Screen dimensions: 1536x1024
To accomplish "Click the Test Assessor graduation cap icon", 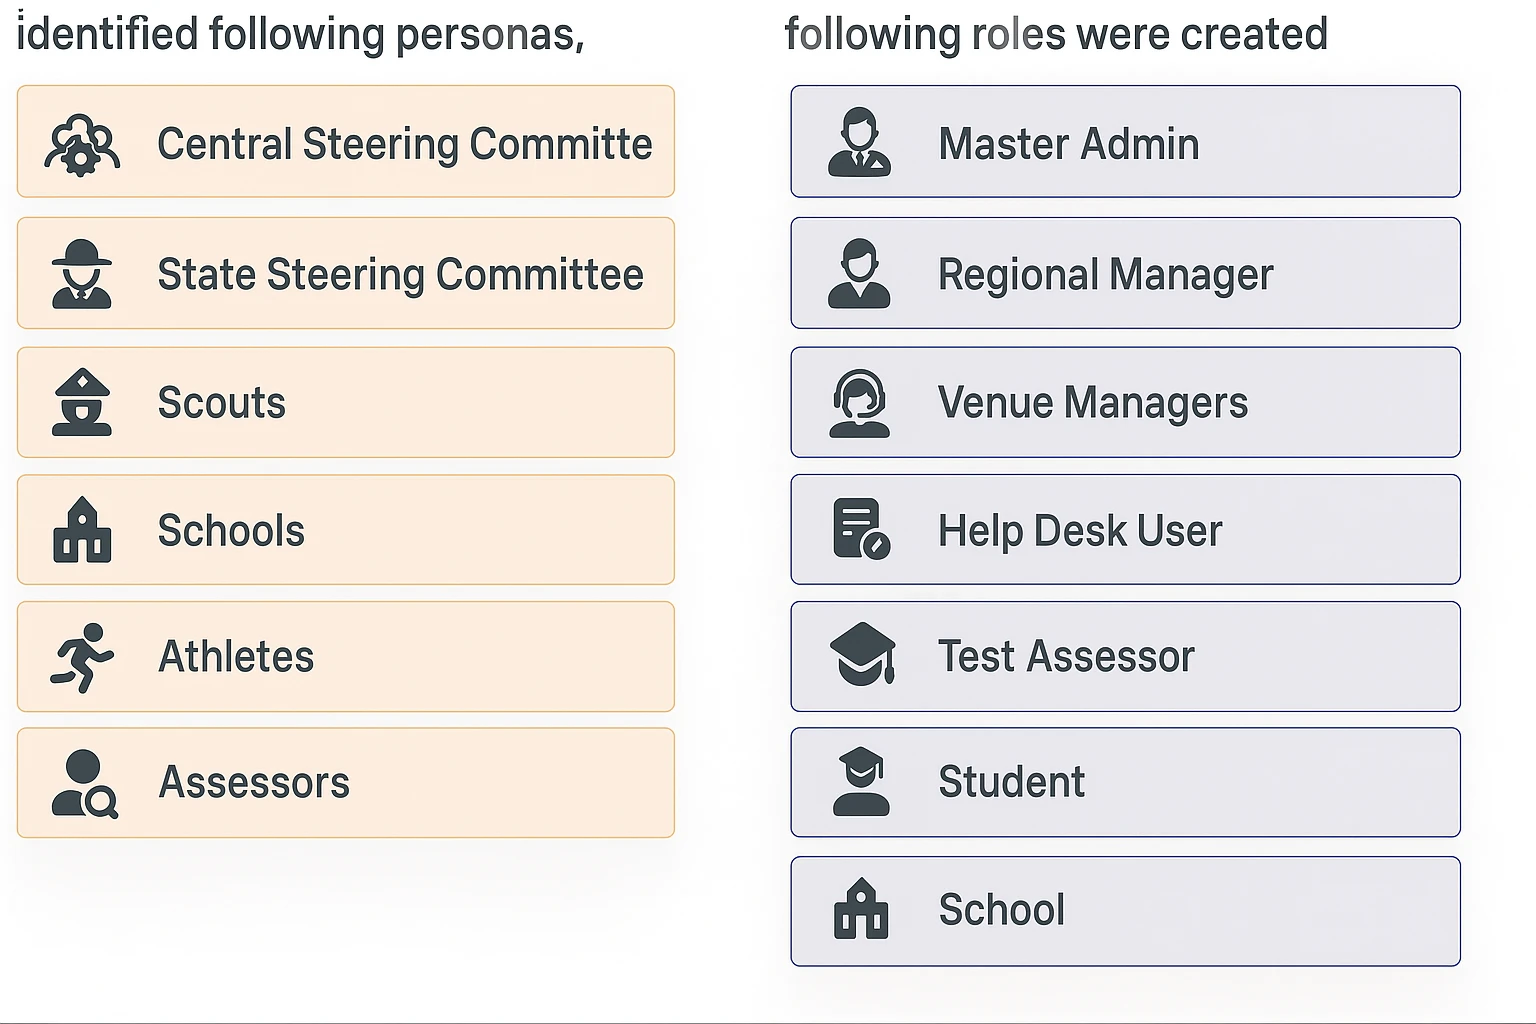I will 862,655.
